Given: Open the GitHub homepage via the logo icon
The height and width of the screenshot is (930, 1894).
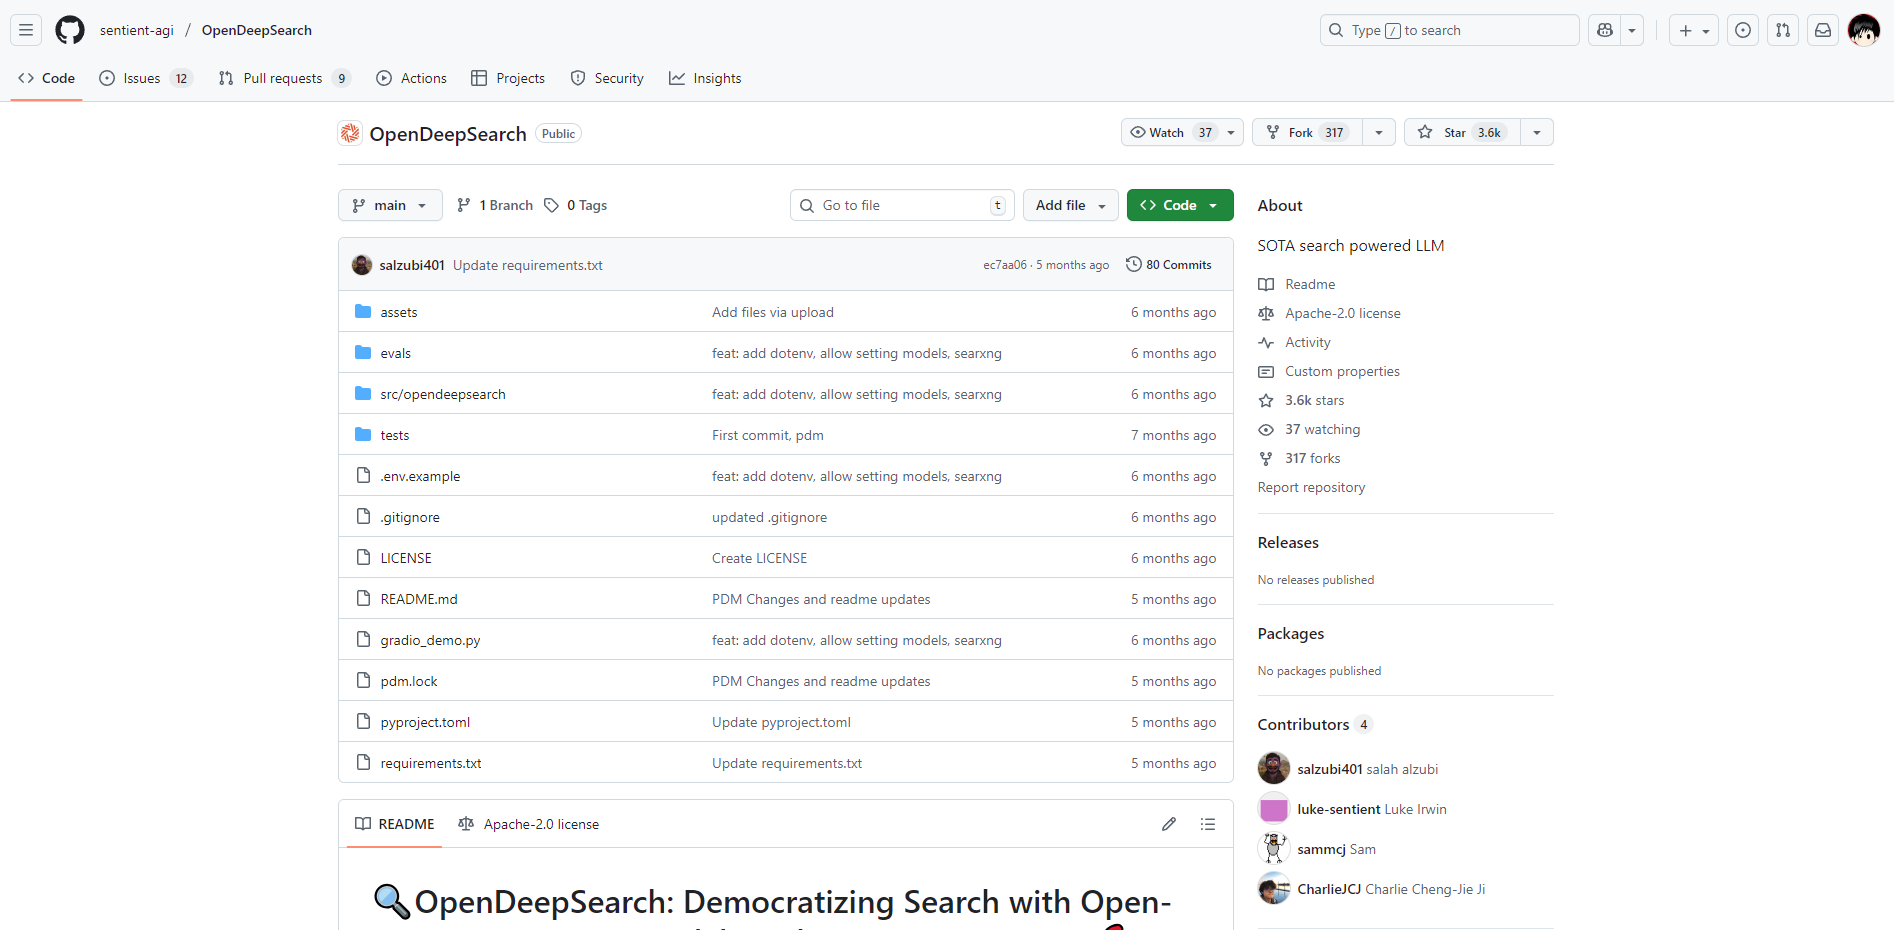Looking at the screenshot, I should 69,30.
